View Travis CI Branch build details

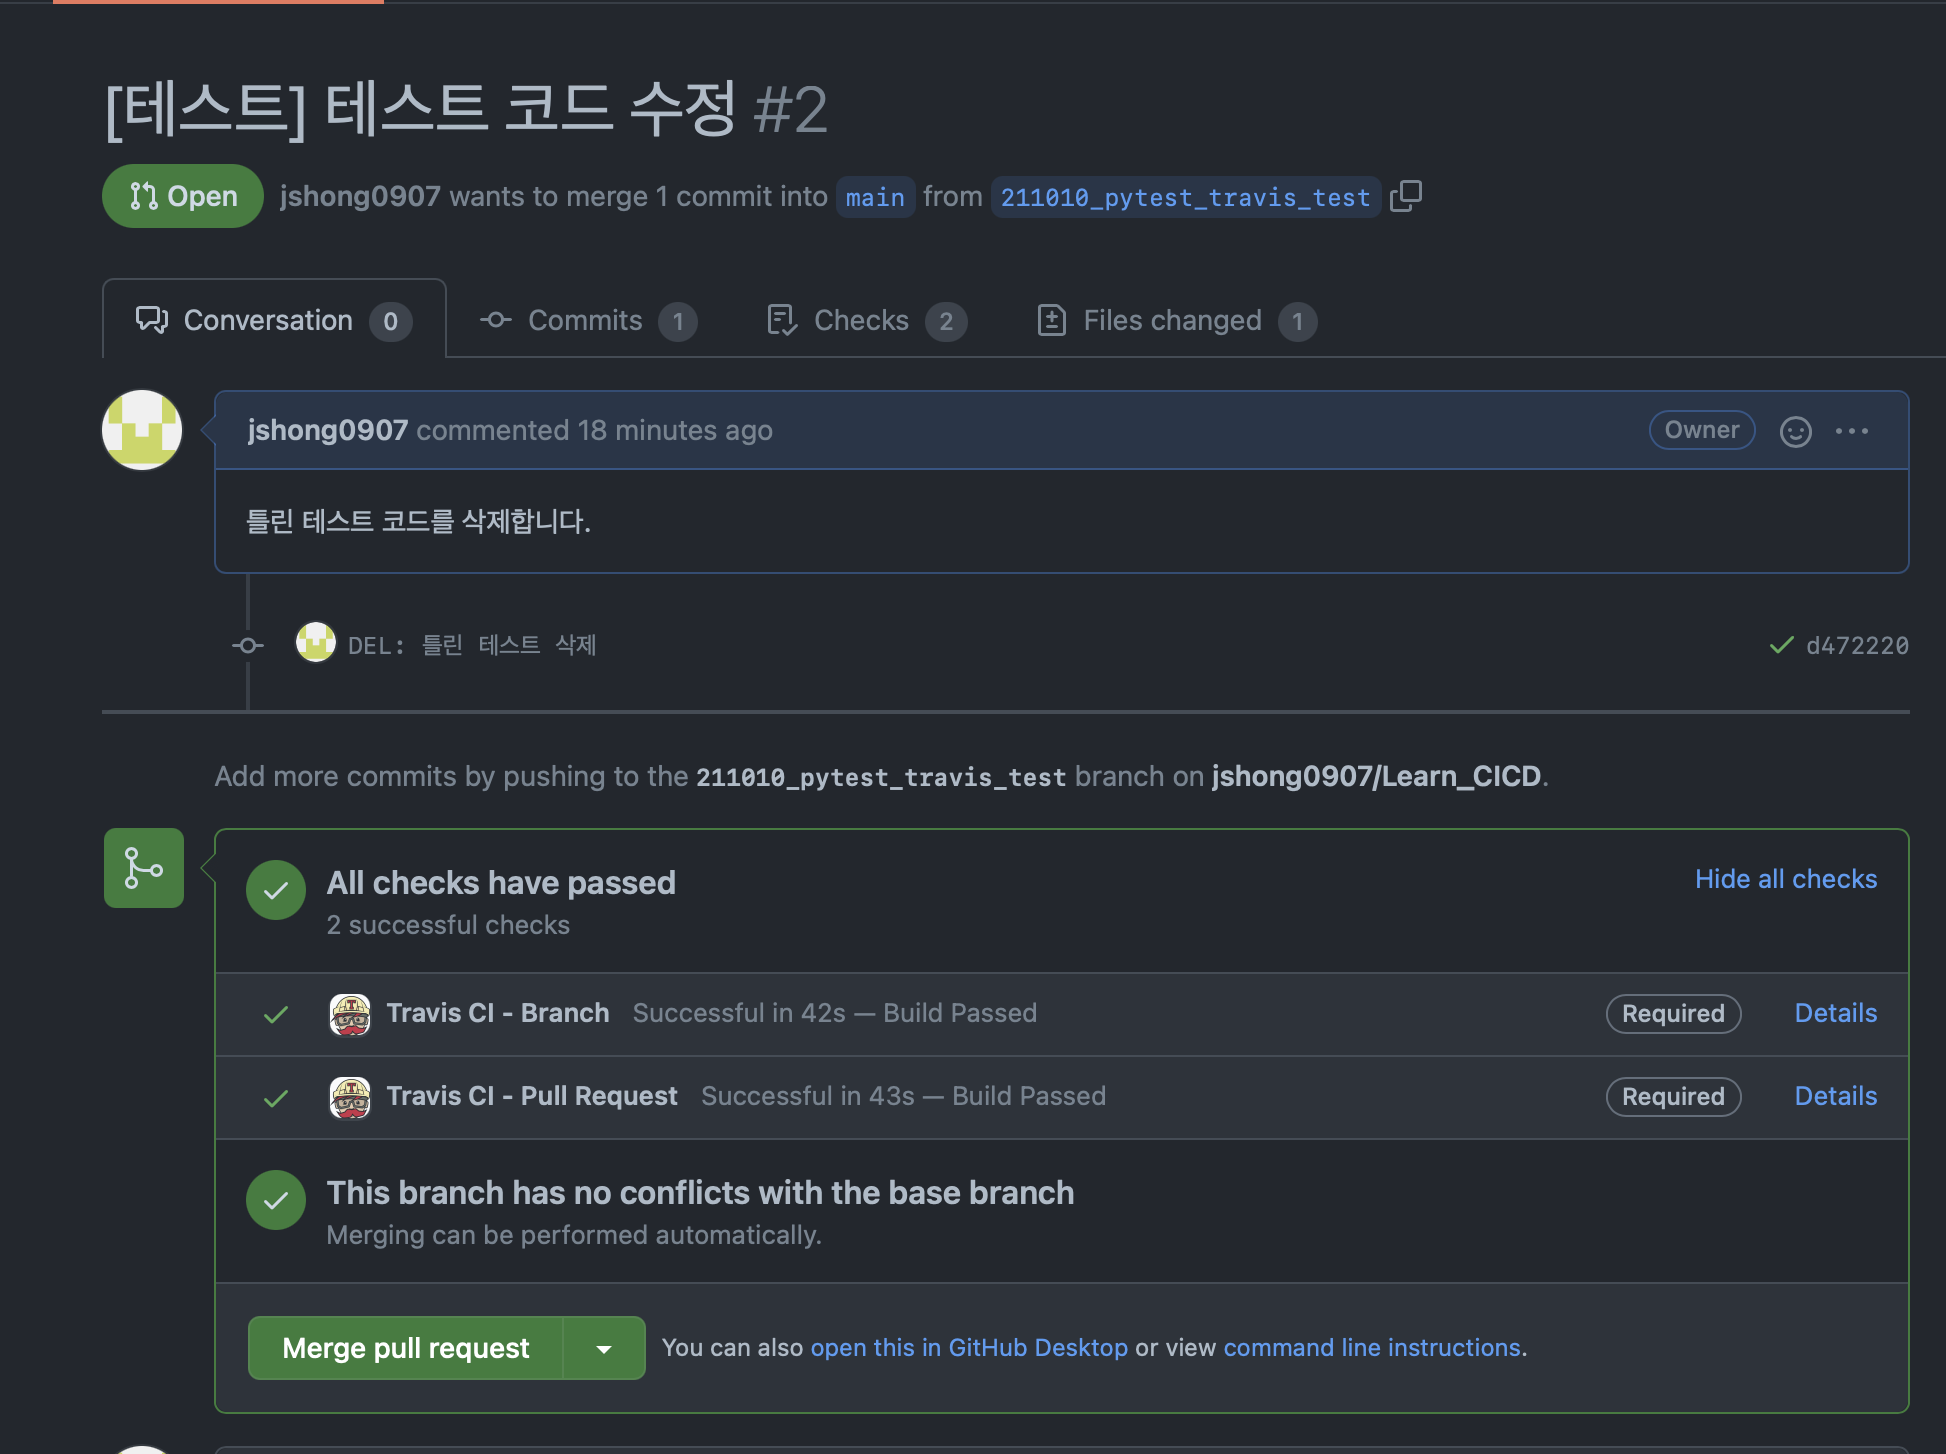tap(1834, 1011)
